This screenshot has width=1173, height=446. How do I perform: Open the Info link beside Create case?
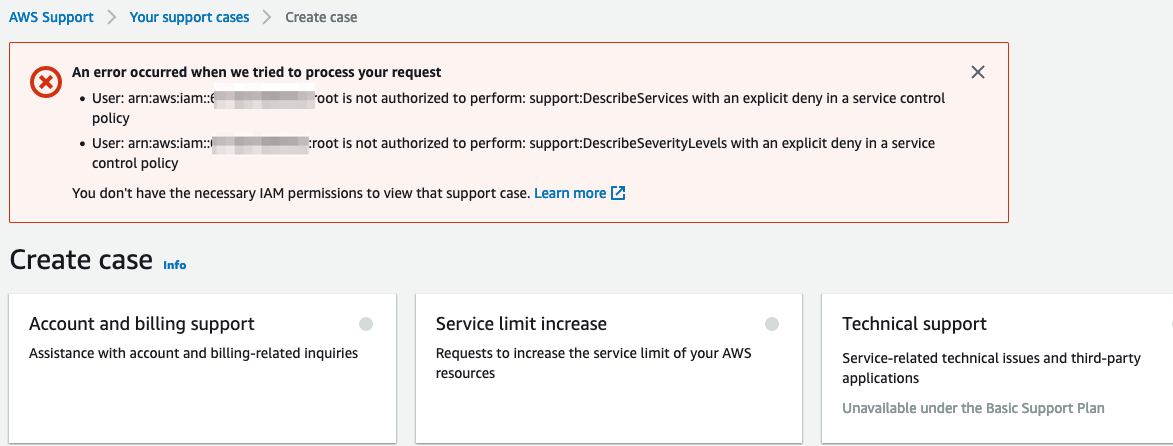[x=174, y=265]
